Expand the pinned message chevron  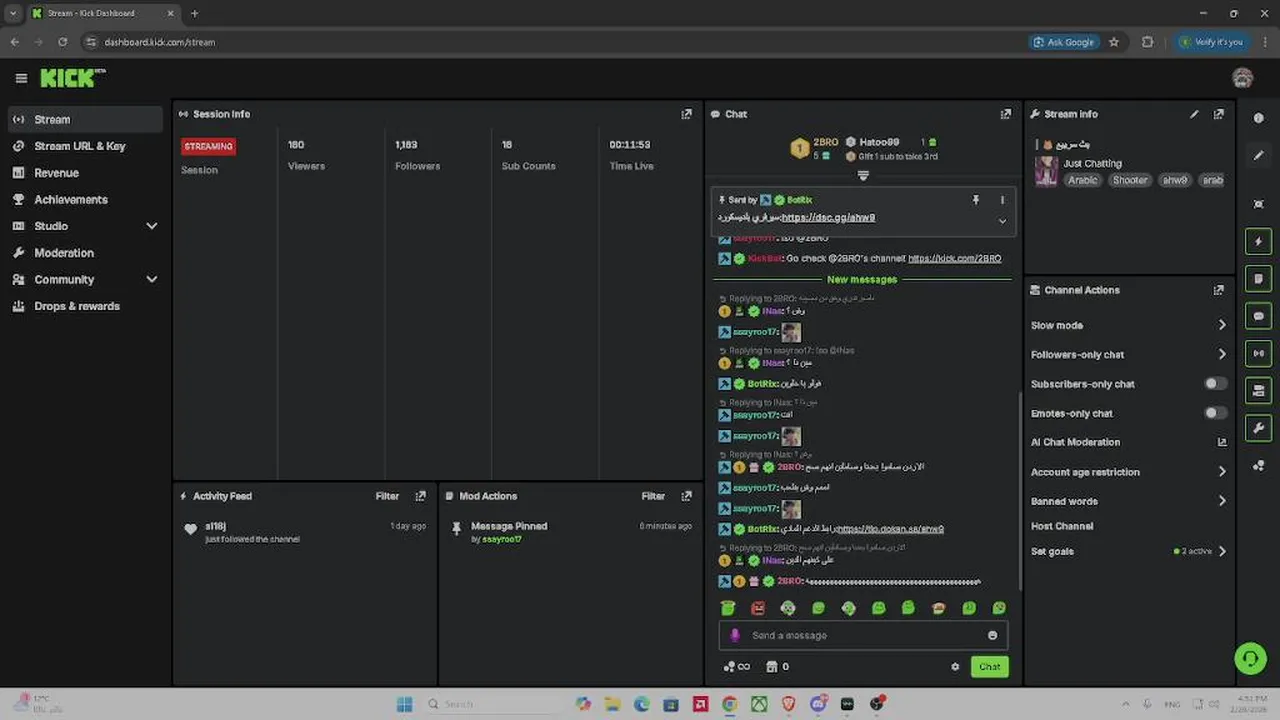1002,221
